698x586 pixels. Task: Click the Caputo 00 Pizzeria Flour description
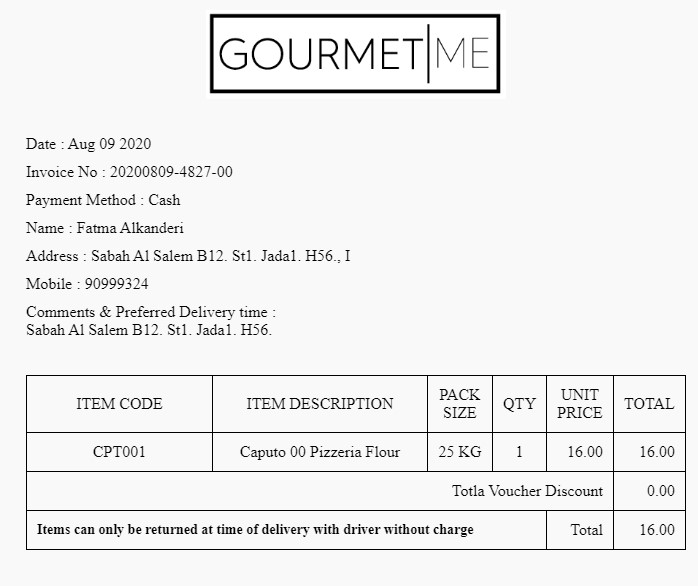pos(320,452)
